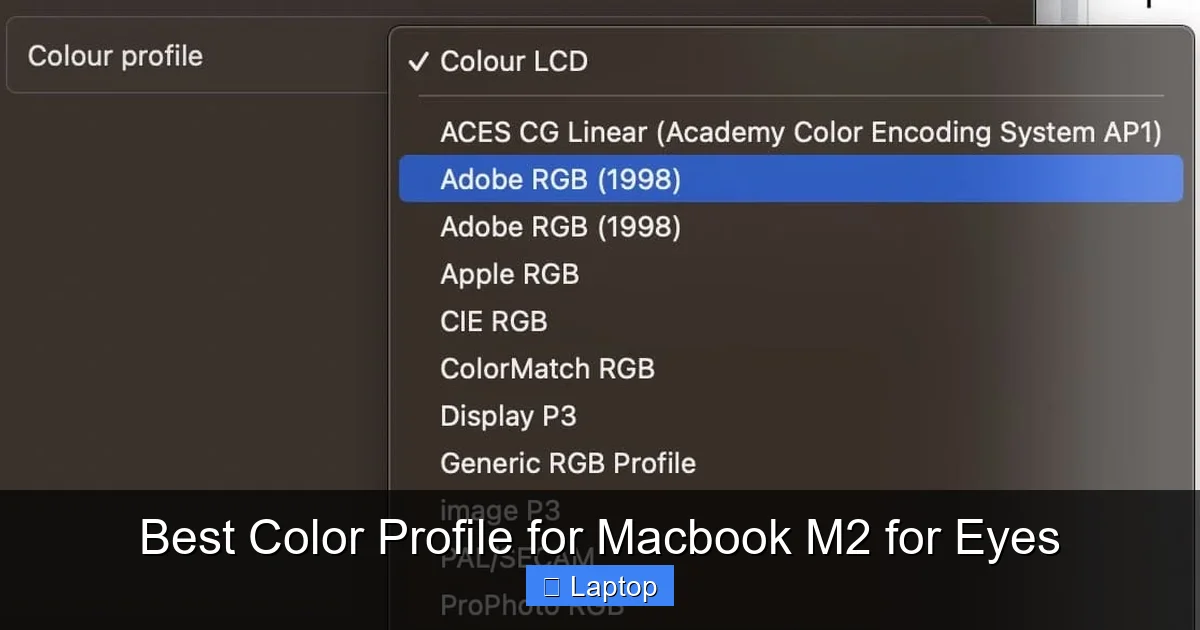
Task: Click the laptop emoji on the Laptop tag
Action: click(x=552, y=585)
